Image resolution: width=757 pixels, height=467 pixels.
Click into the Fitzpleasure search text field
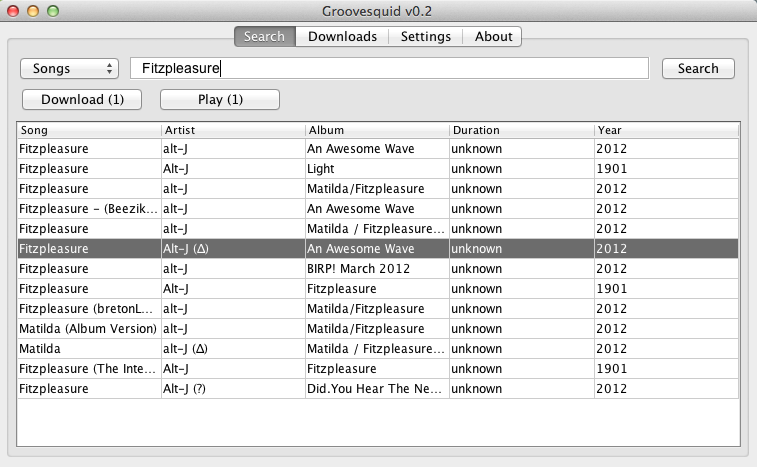(x=389, y=68)
